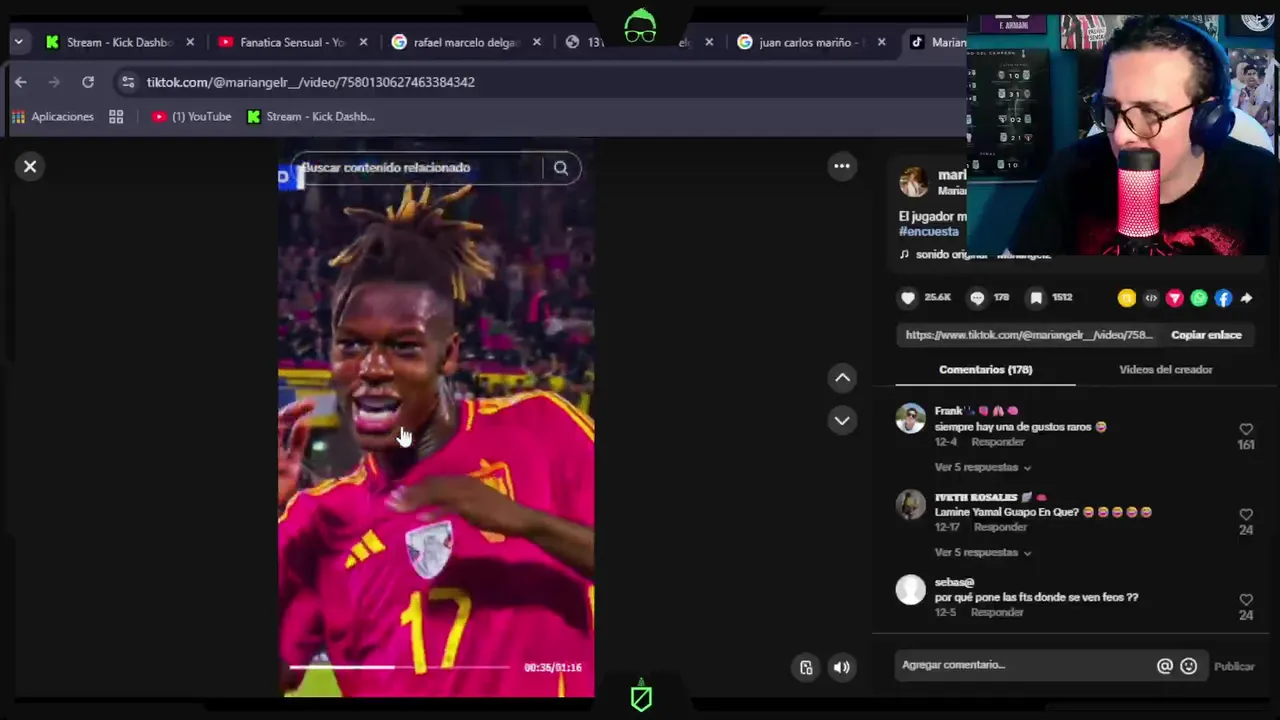Image resolution: width=1280 pixels, height=720 pixels.
Task: Click the username sebas@
Action: pos(954,582)
